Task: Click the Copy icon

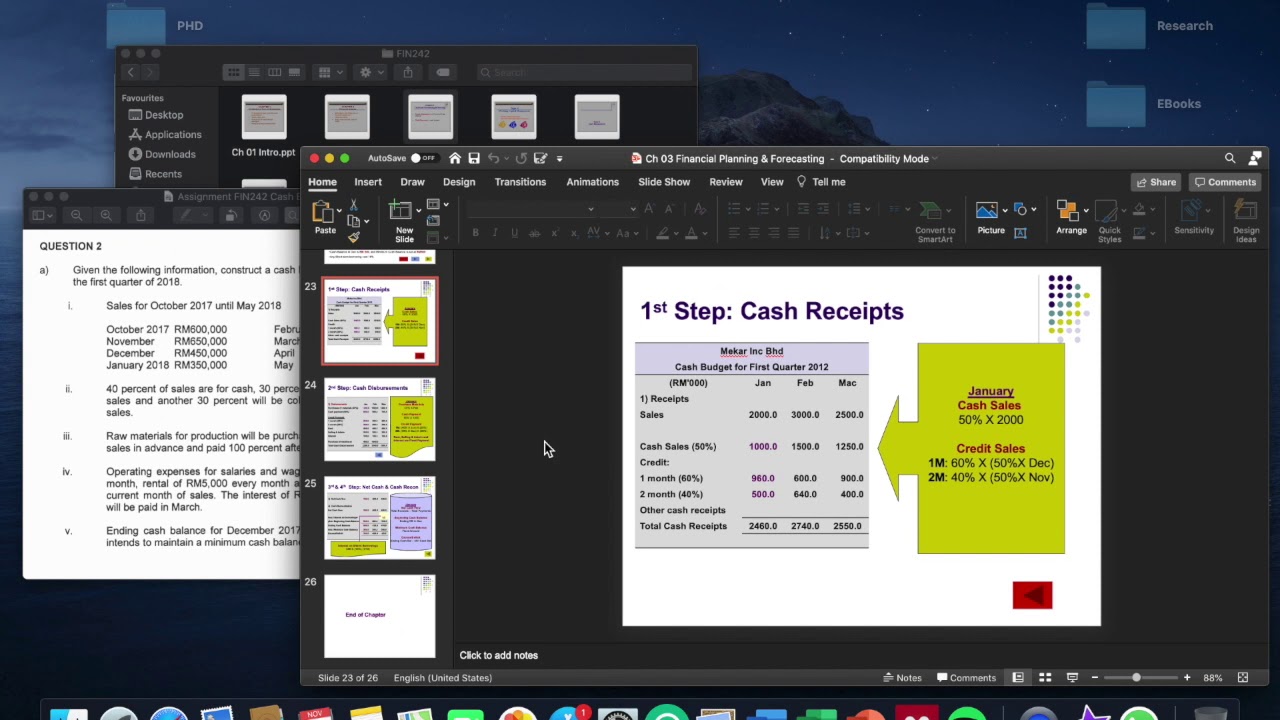Action: [x=353, y=221]
